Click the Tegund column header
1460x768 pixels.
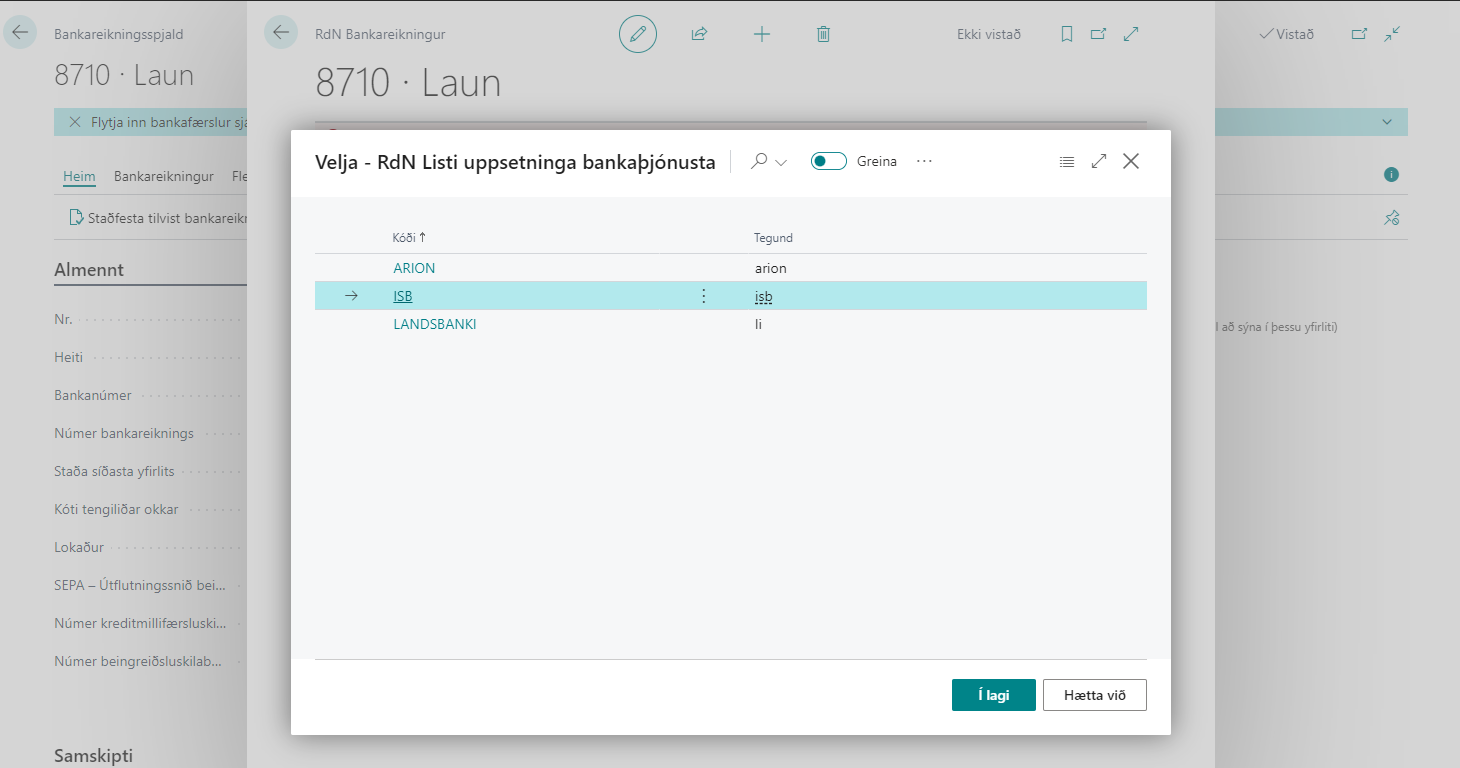click(x=773, y=238)
